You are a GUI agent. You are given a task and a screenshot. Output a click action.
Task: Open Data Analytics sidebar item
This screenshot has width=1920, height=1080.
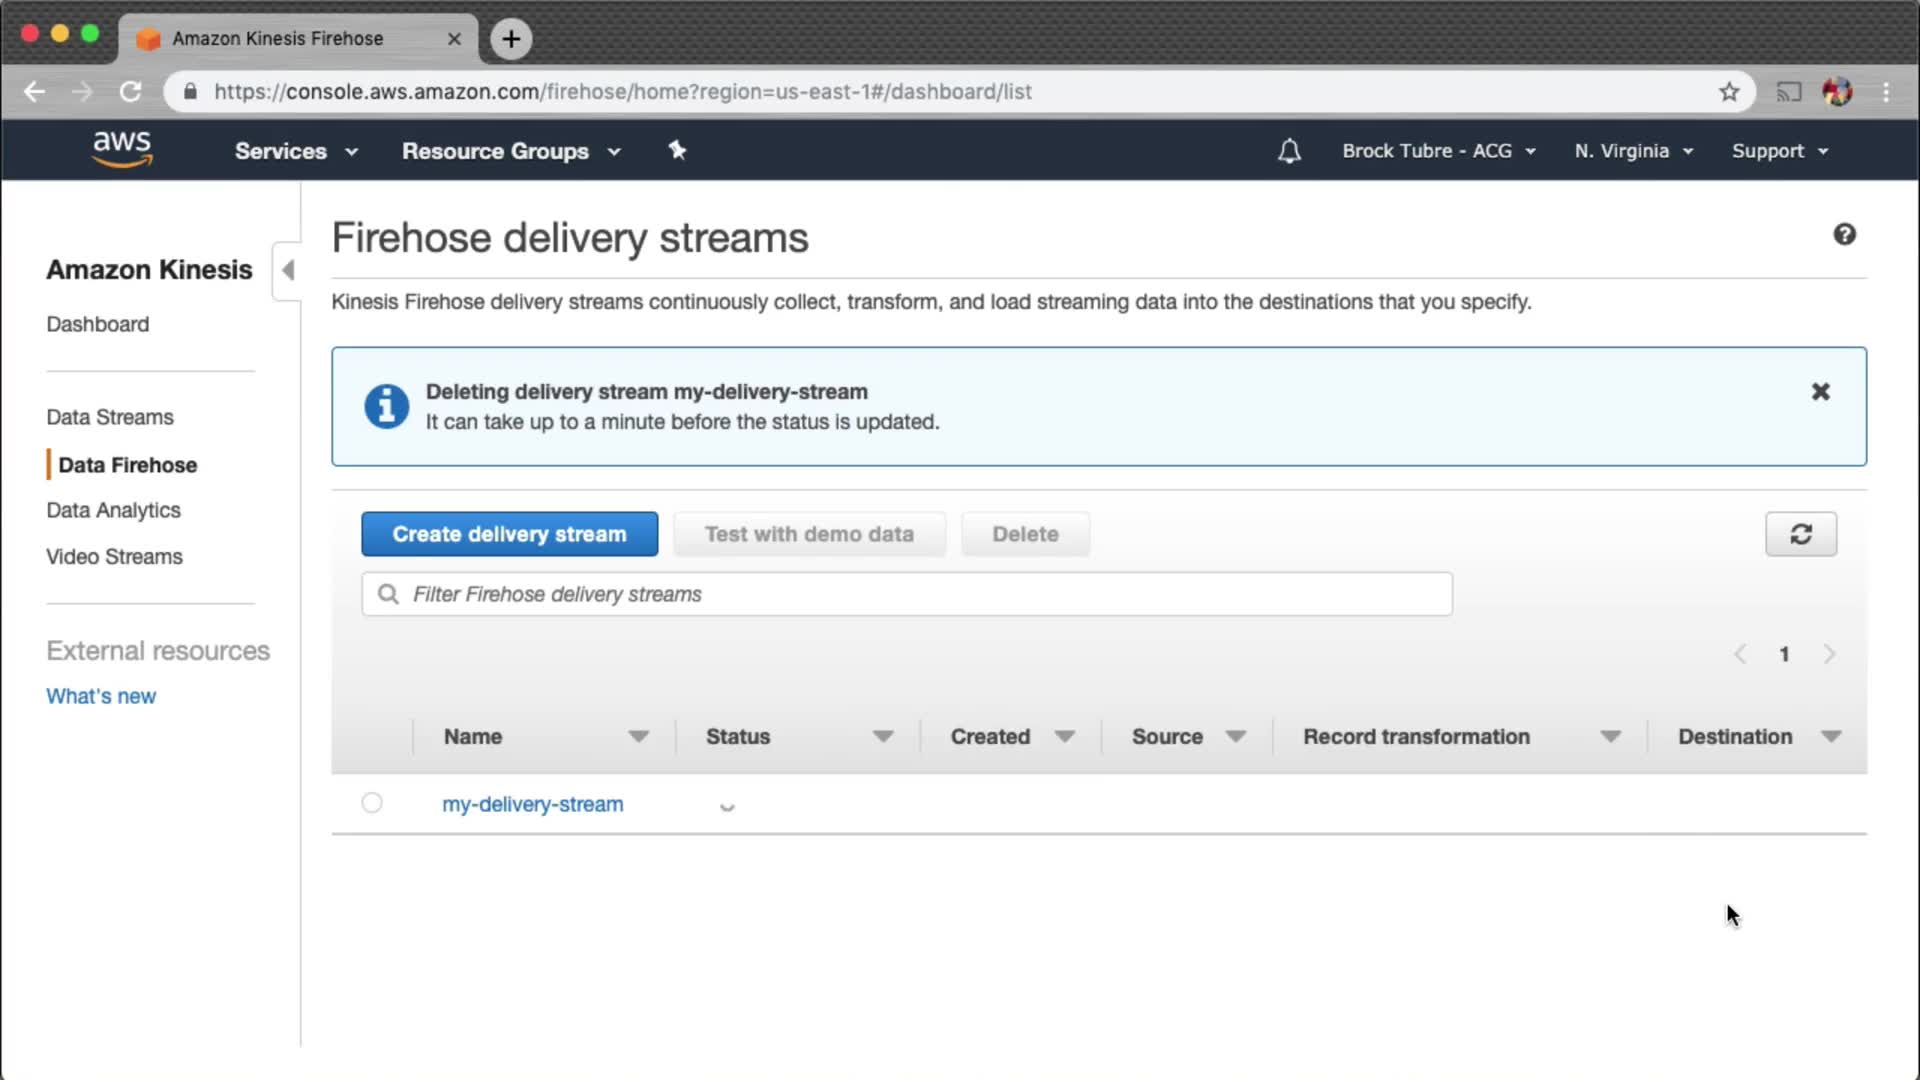tap(113, 510)
